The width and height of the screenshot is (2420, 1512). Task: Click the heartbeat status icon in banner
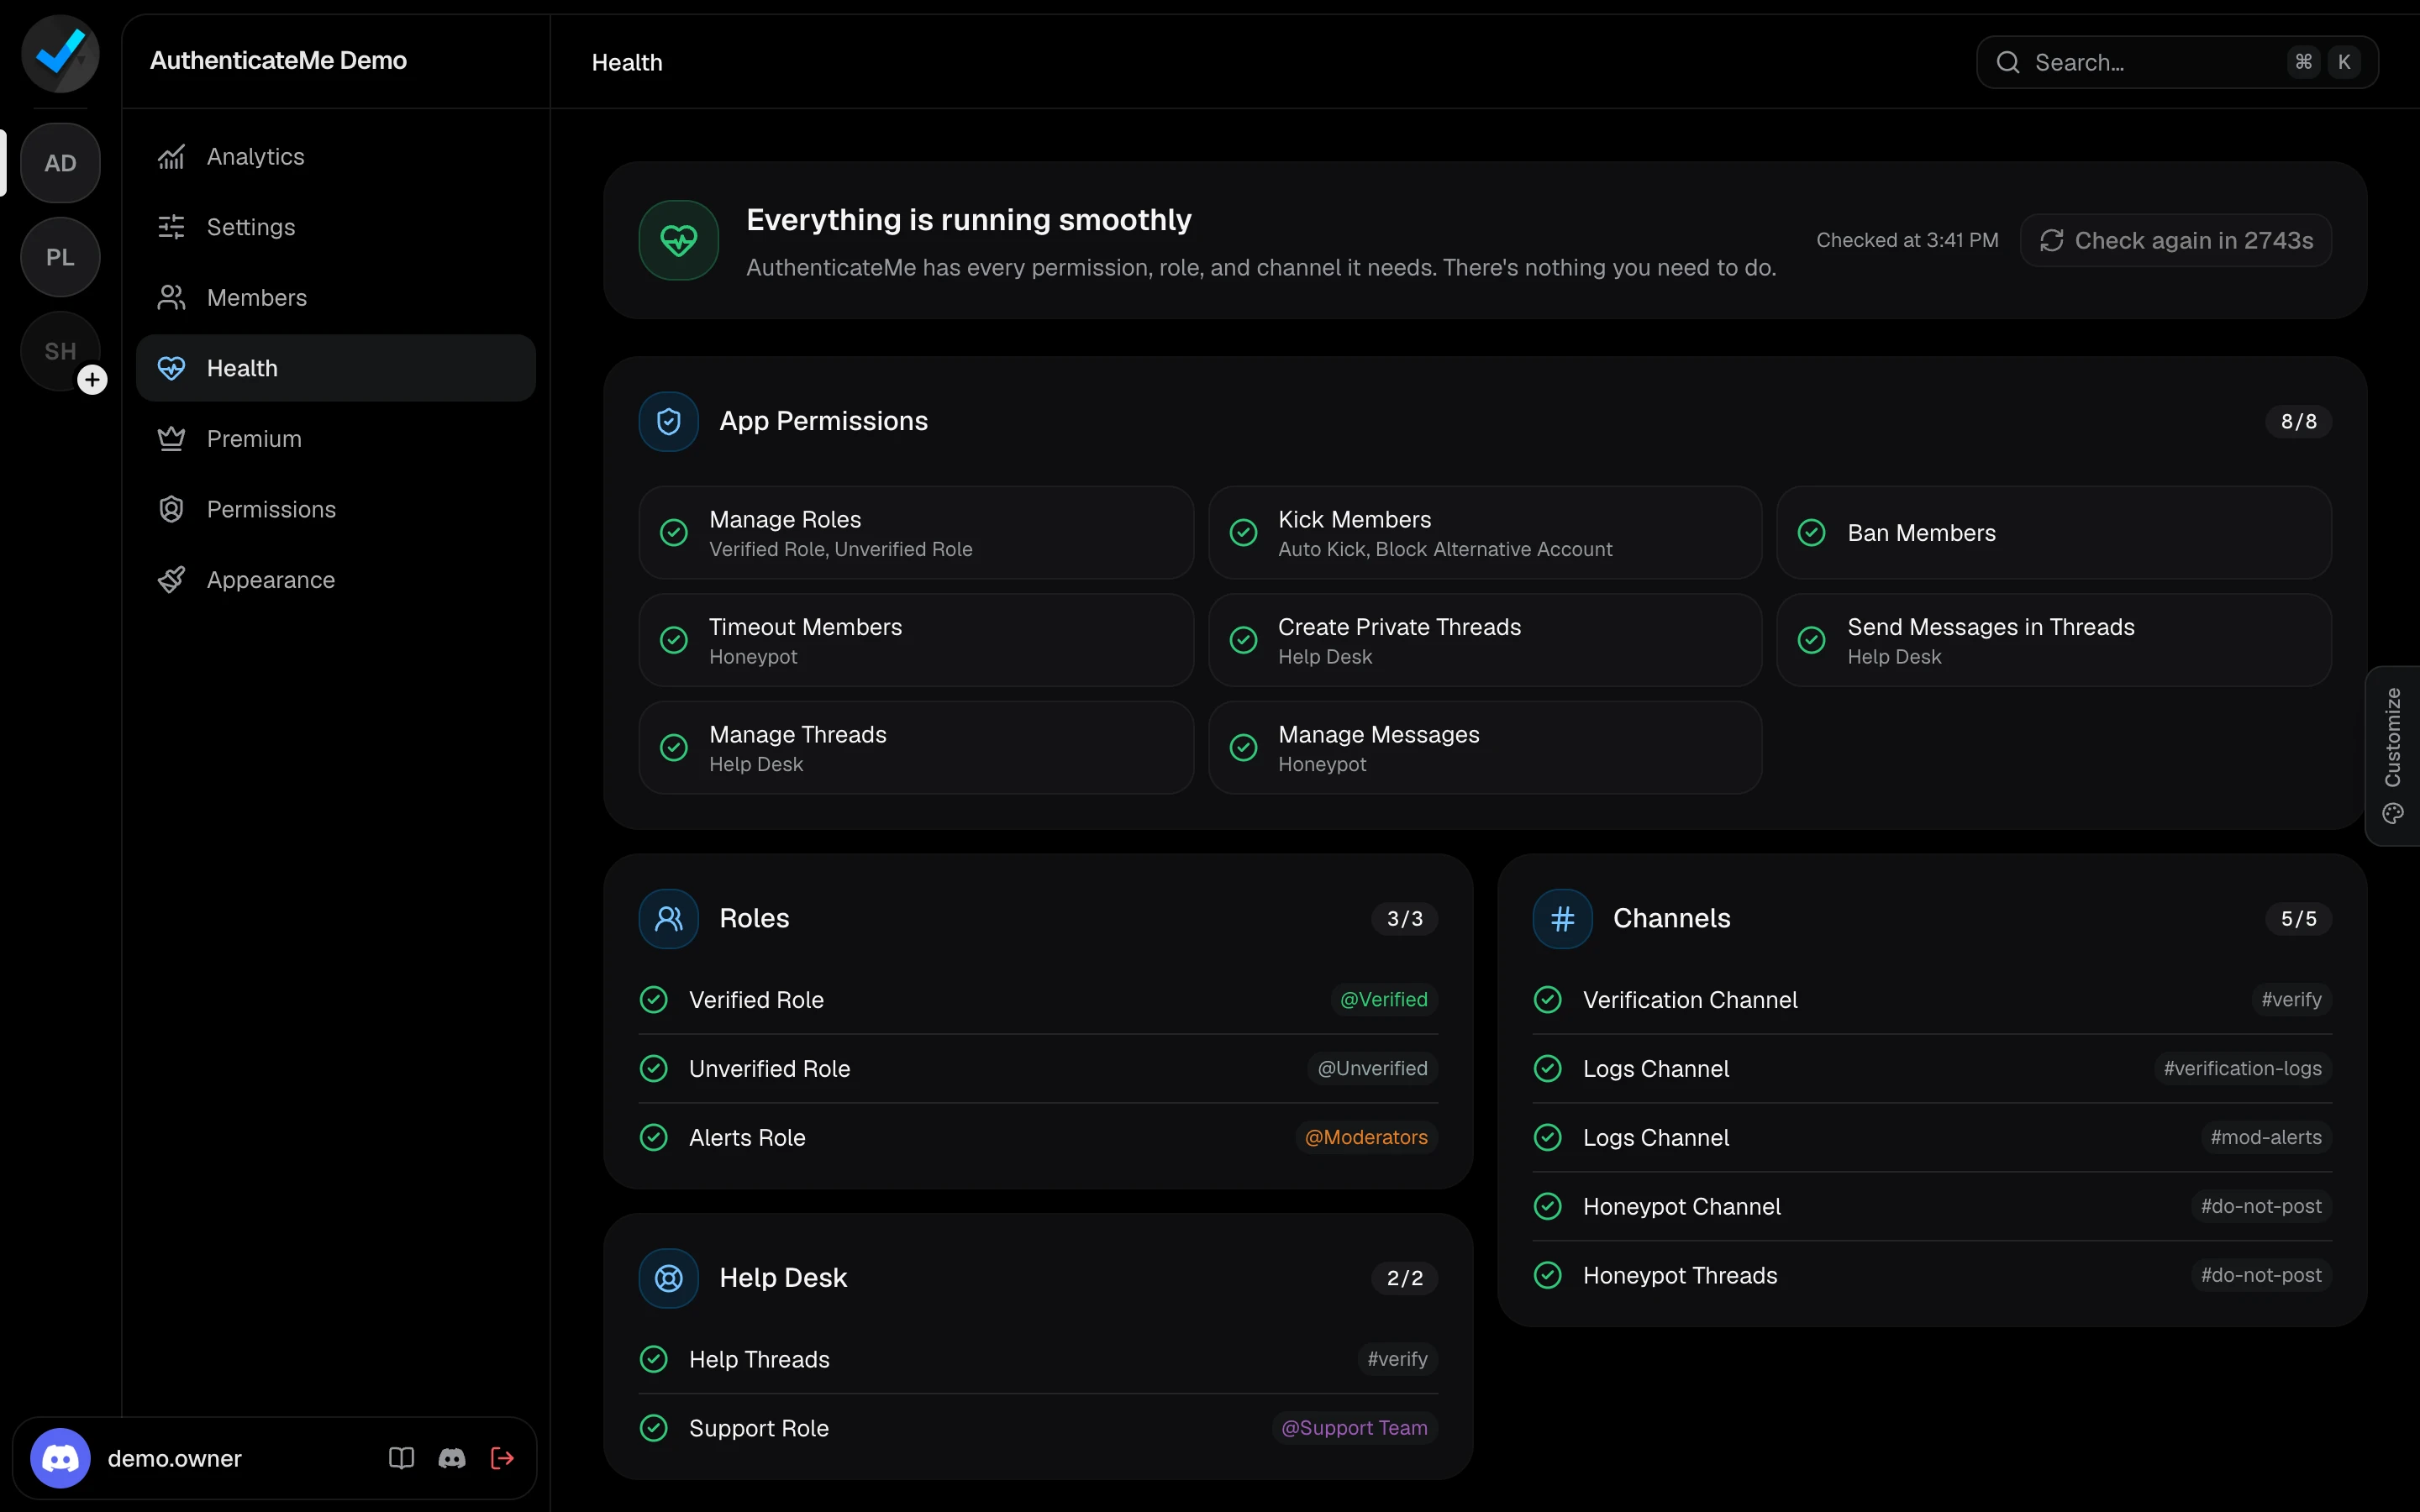click(679, 240)
